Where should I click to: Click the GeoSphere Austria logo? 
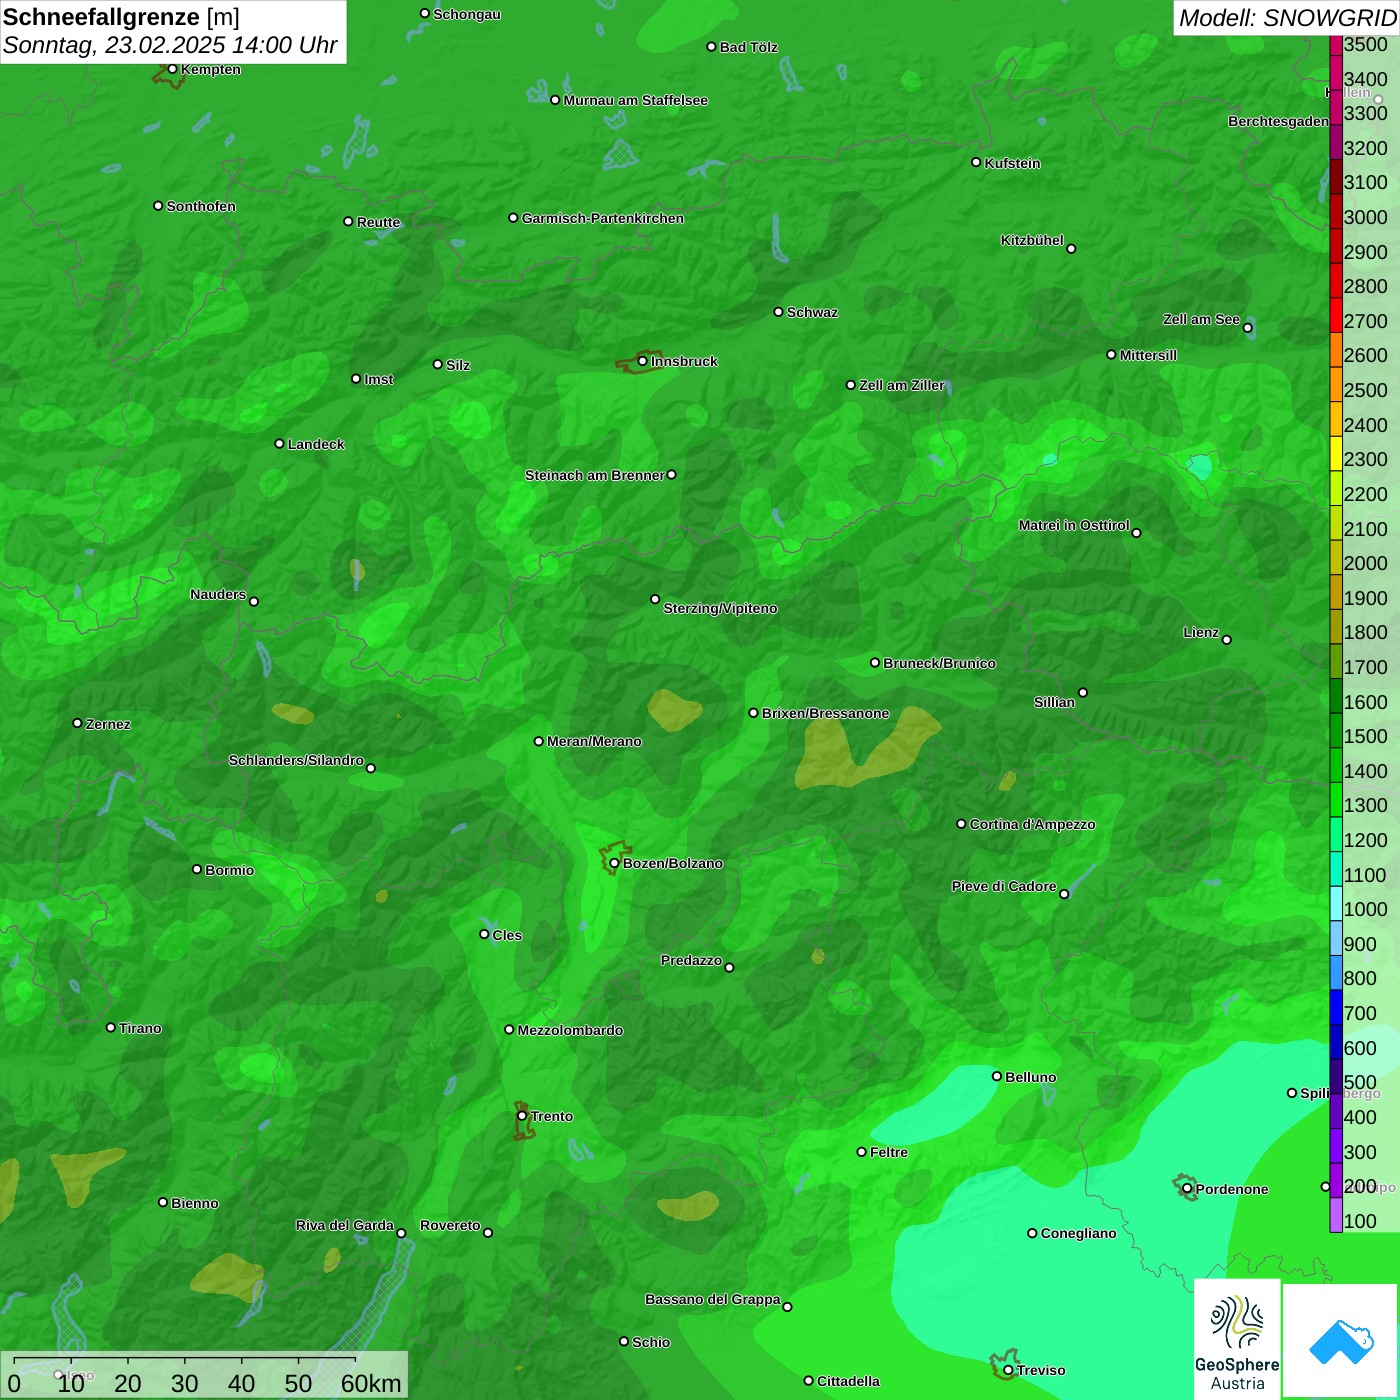[1237, 1342]
